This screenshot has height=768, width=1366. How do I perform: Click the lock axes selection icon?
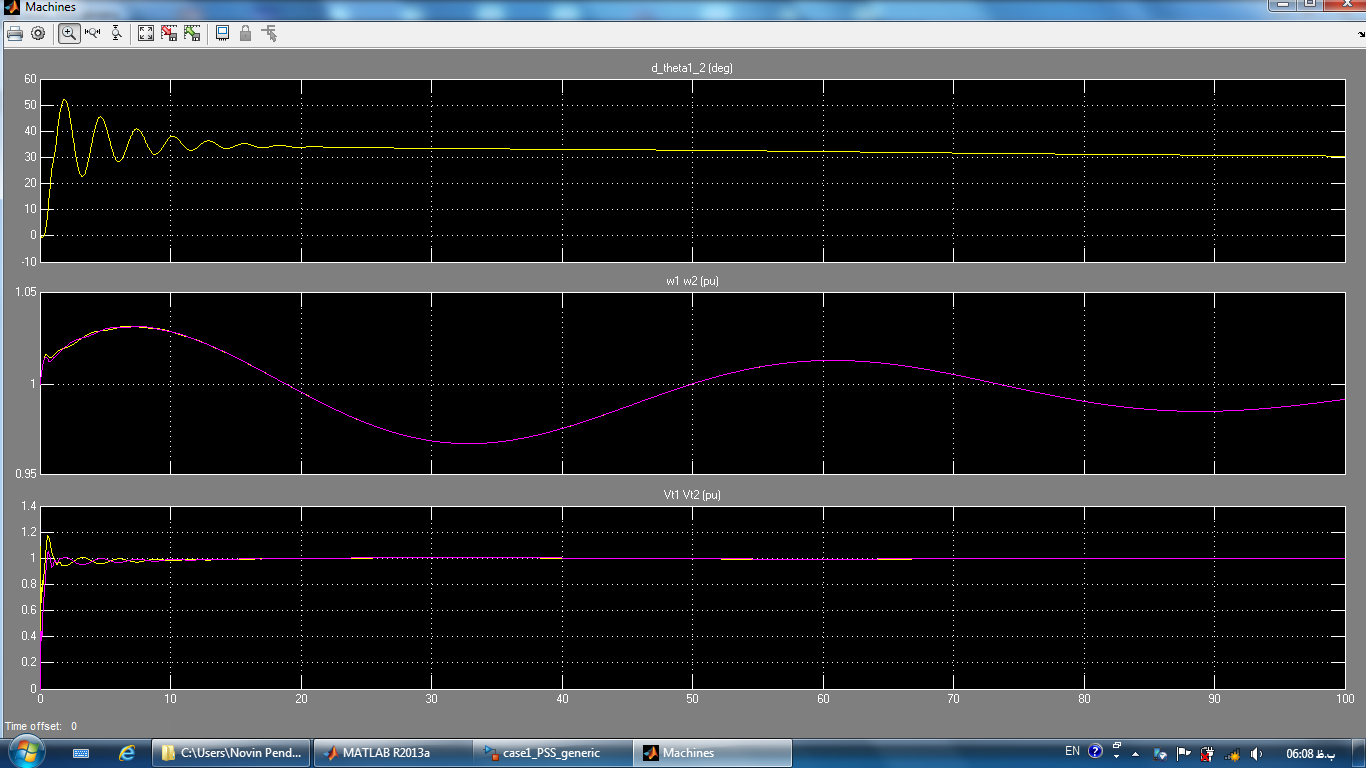245,33
